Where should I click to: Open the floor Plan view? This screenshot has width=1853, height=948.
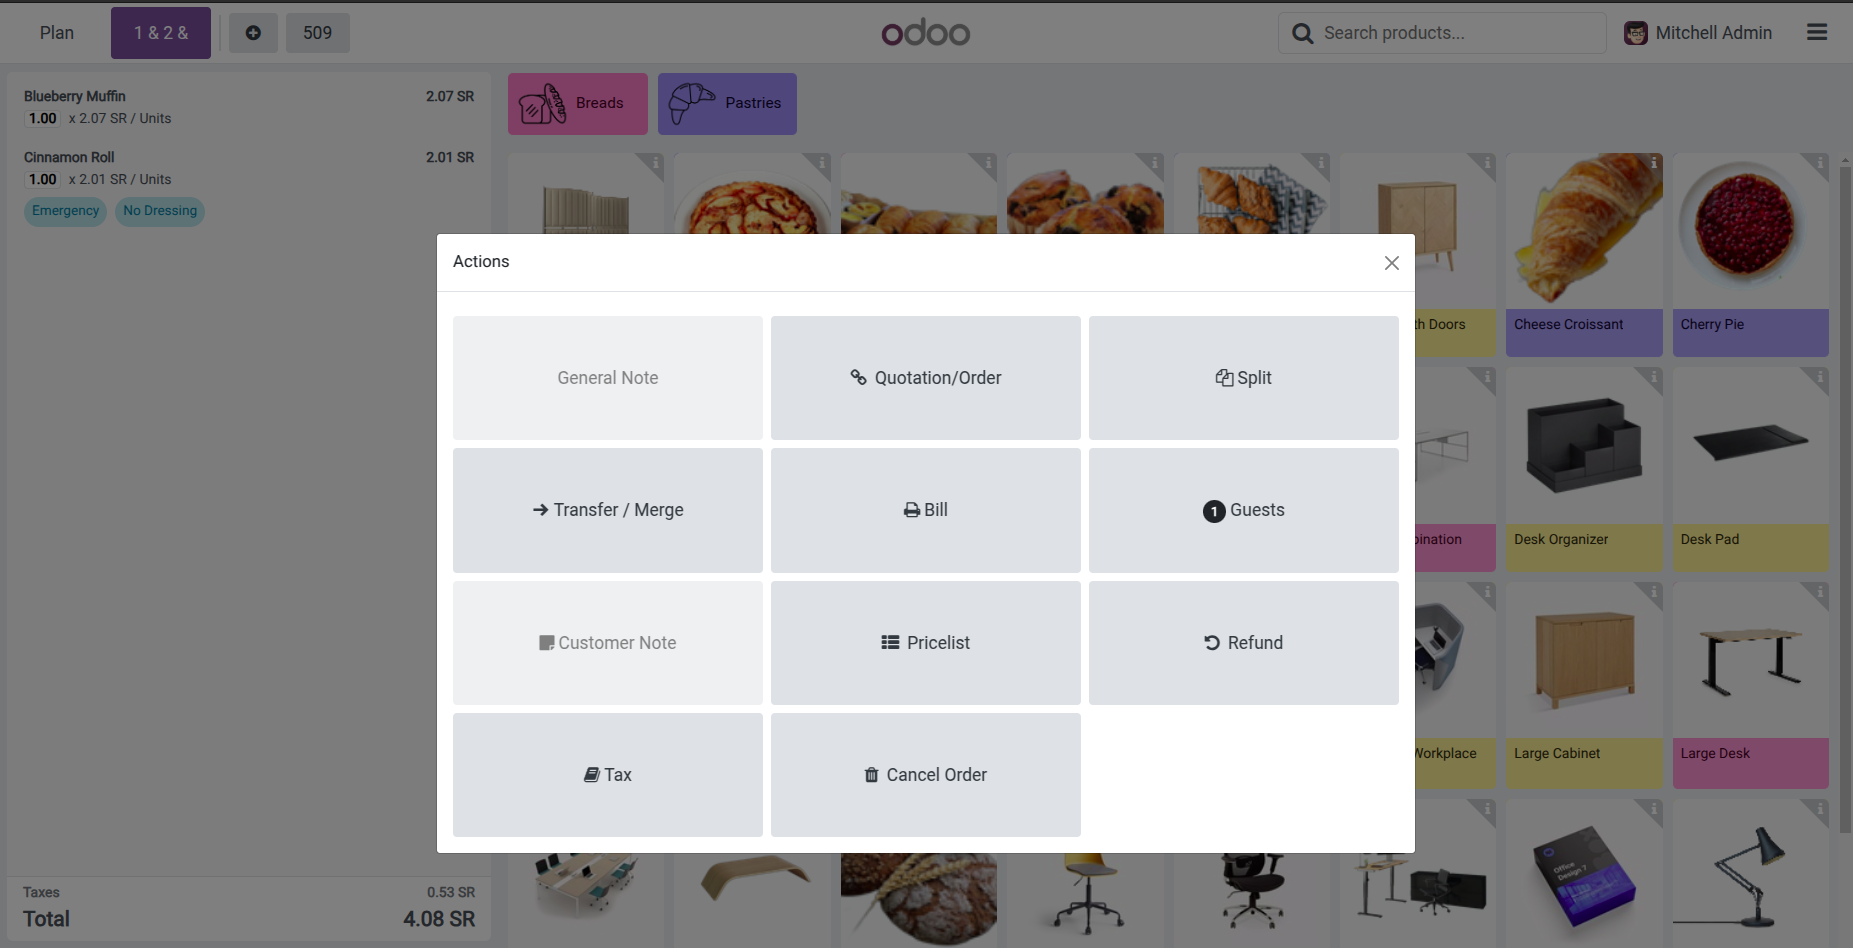[56, 32]
